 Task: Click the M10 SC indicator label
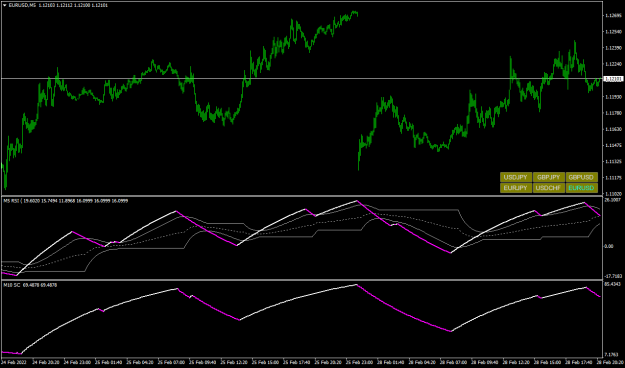click(12, 285)
